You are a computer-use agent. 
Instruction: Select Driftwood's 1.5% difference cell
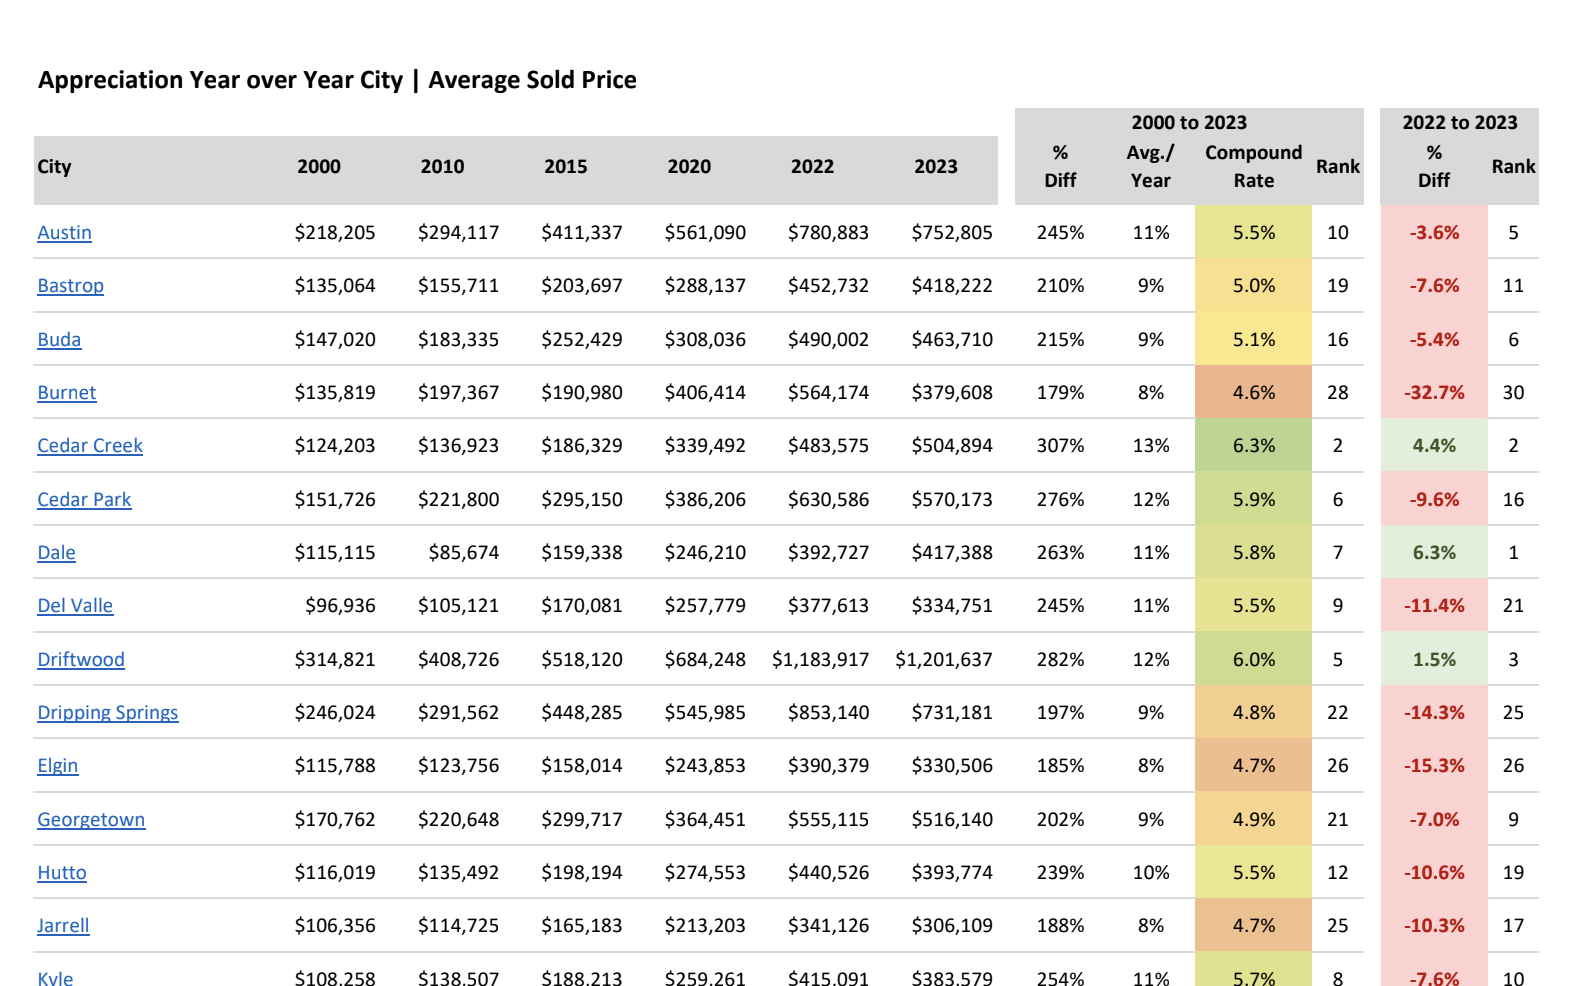click(x=1434, y=660)
